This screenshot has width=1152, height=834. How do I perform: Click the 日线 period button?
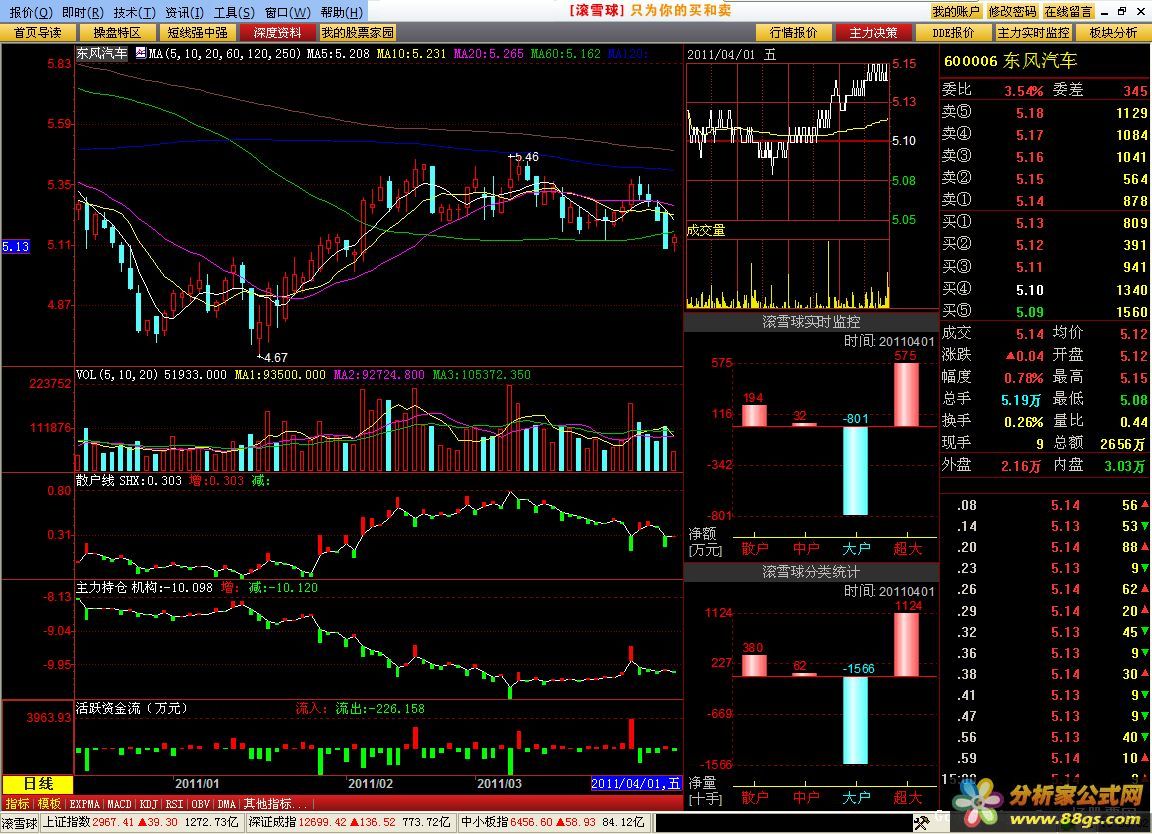[x=38, y=784]
